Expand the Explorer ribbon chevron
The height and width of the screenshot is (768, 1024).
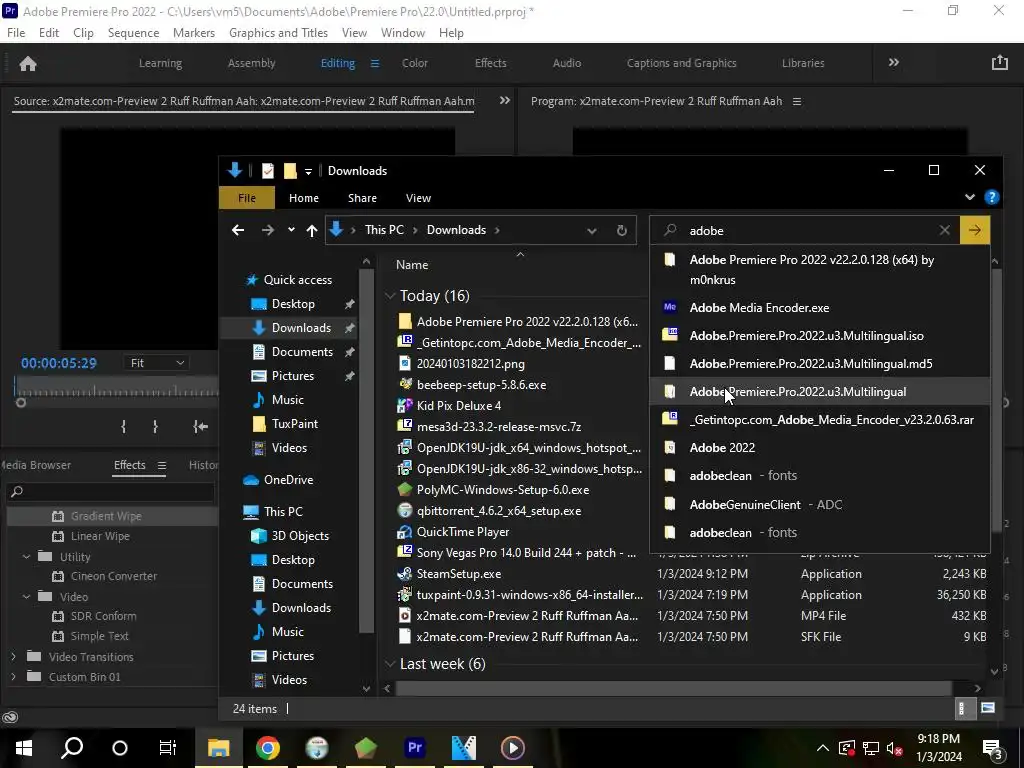(970, 197)
